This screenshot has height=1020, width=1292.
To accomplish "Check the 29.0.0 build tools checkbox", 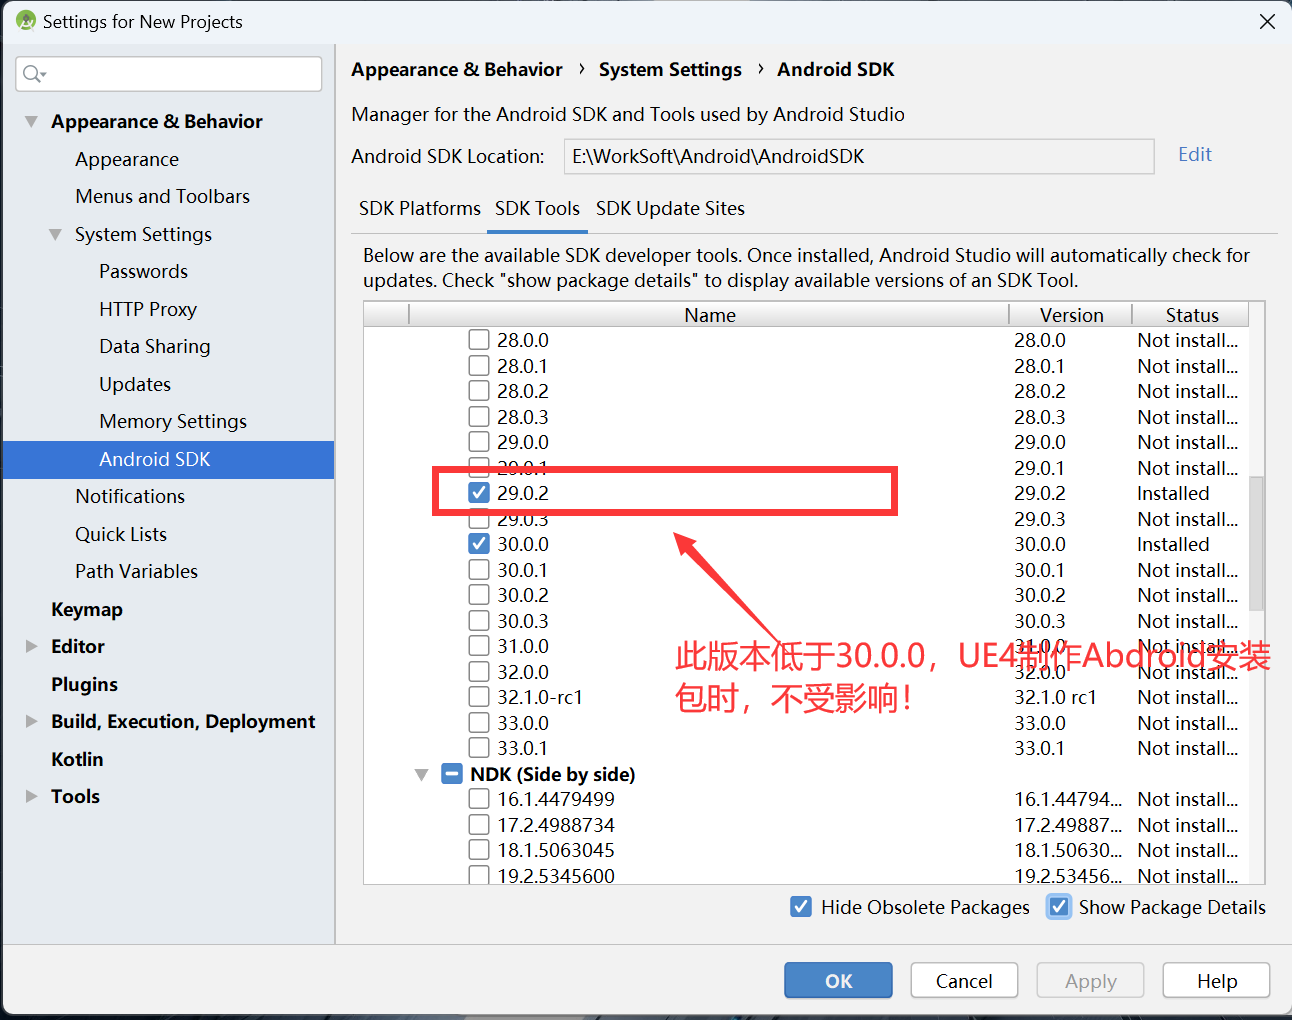I will [x=479, y=442].
